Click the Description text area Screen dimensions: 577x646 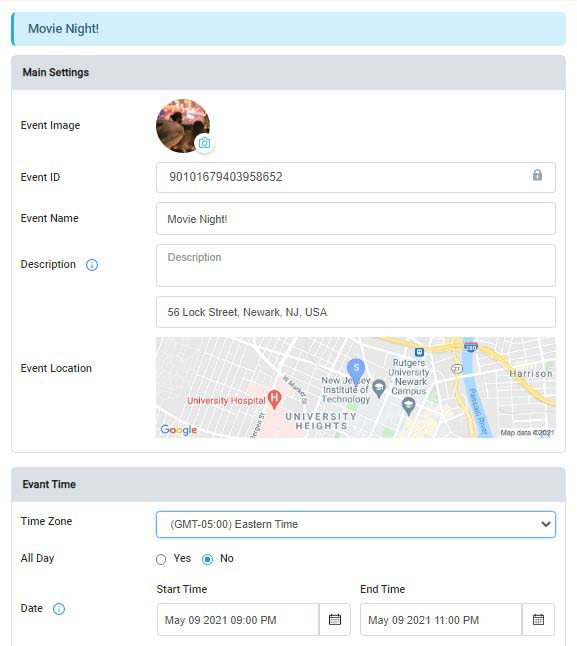coord(356,265)
